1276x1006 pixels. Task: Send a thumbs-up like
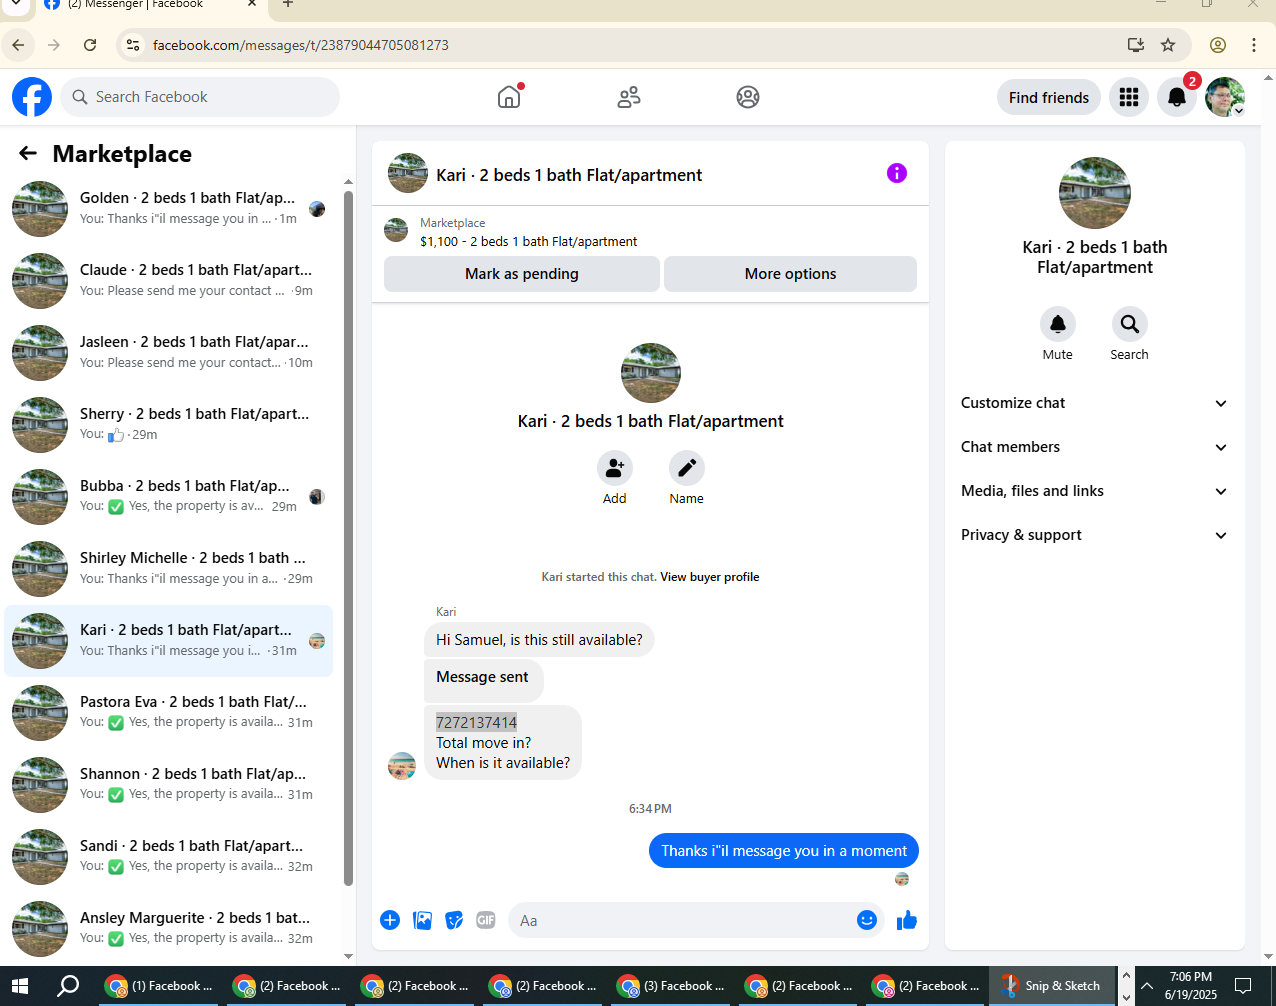coord(907,920)
